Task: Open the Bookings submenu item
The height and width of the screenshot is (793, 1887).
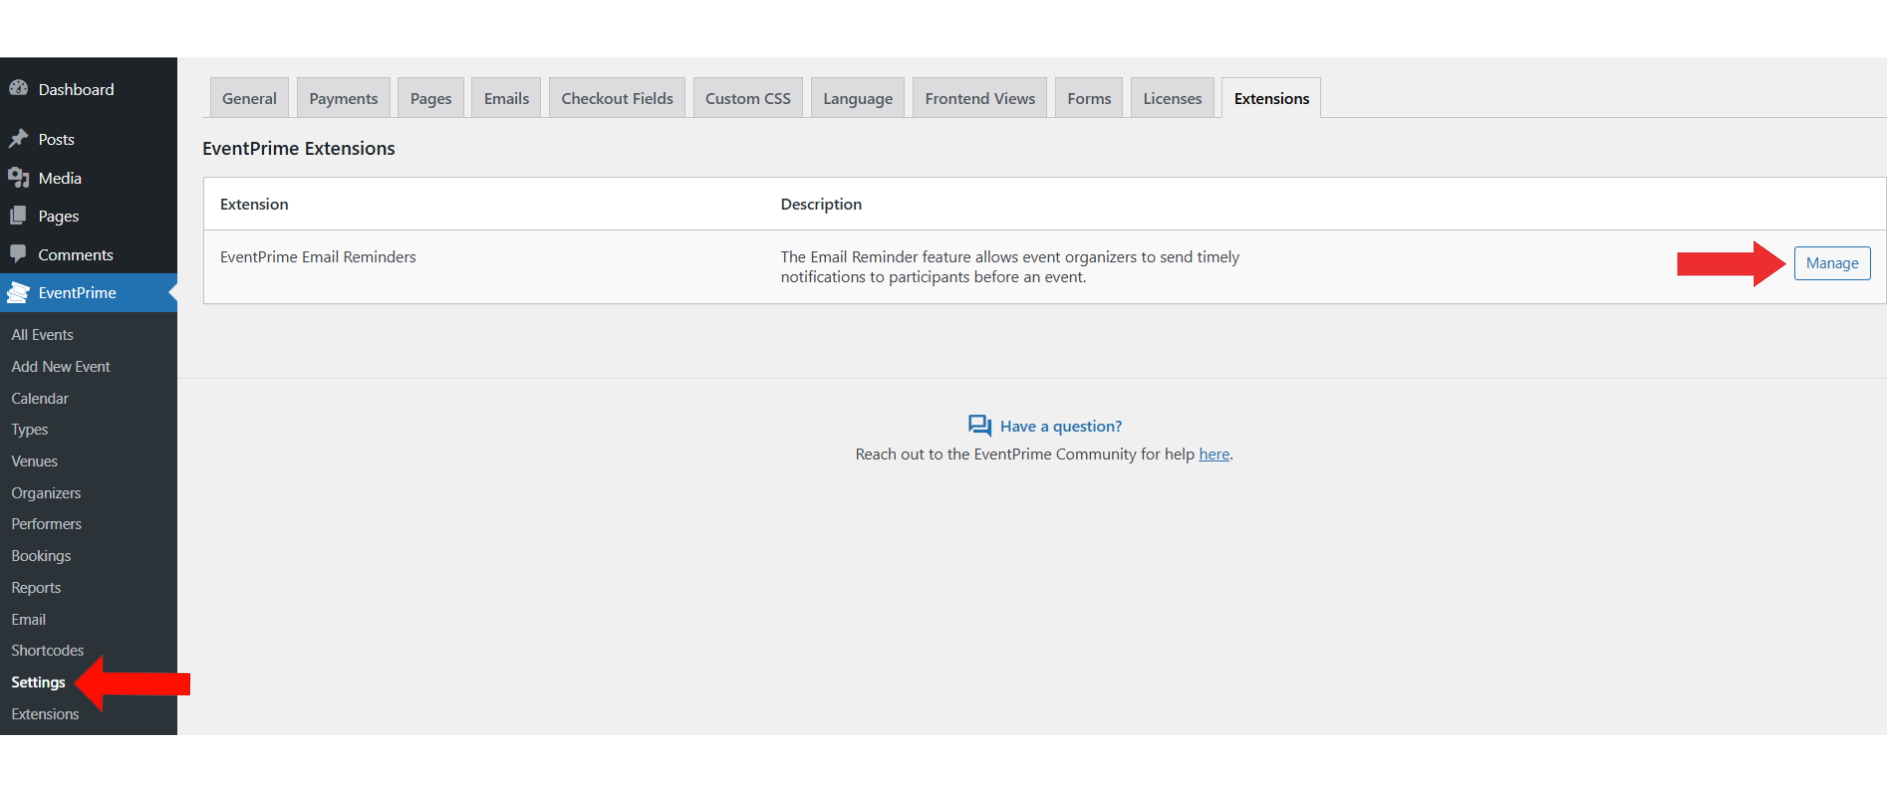Action: tap(41, 556)
